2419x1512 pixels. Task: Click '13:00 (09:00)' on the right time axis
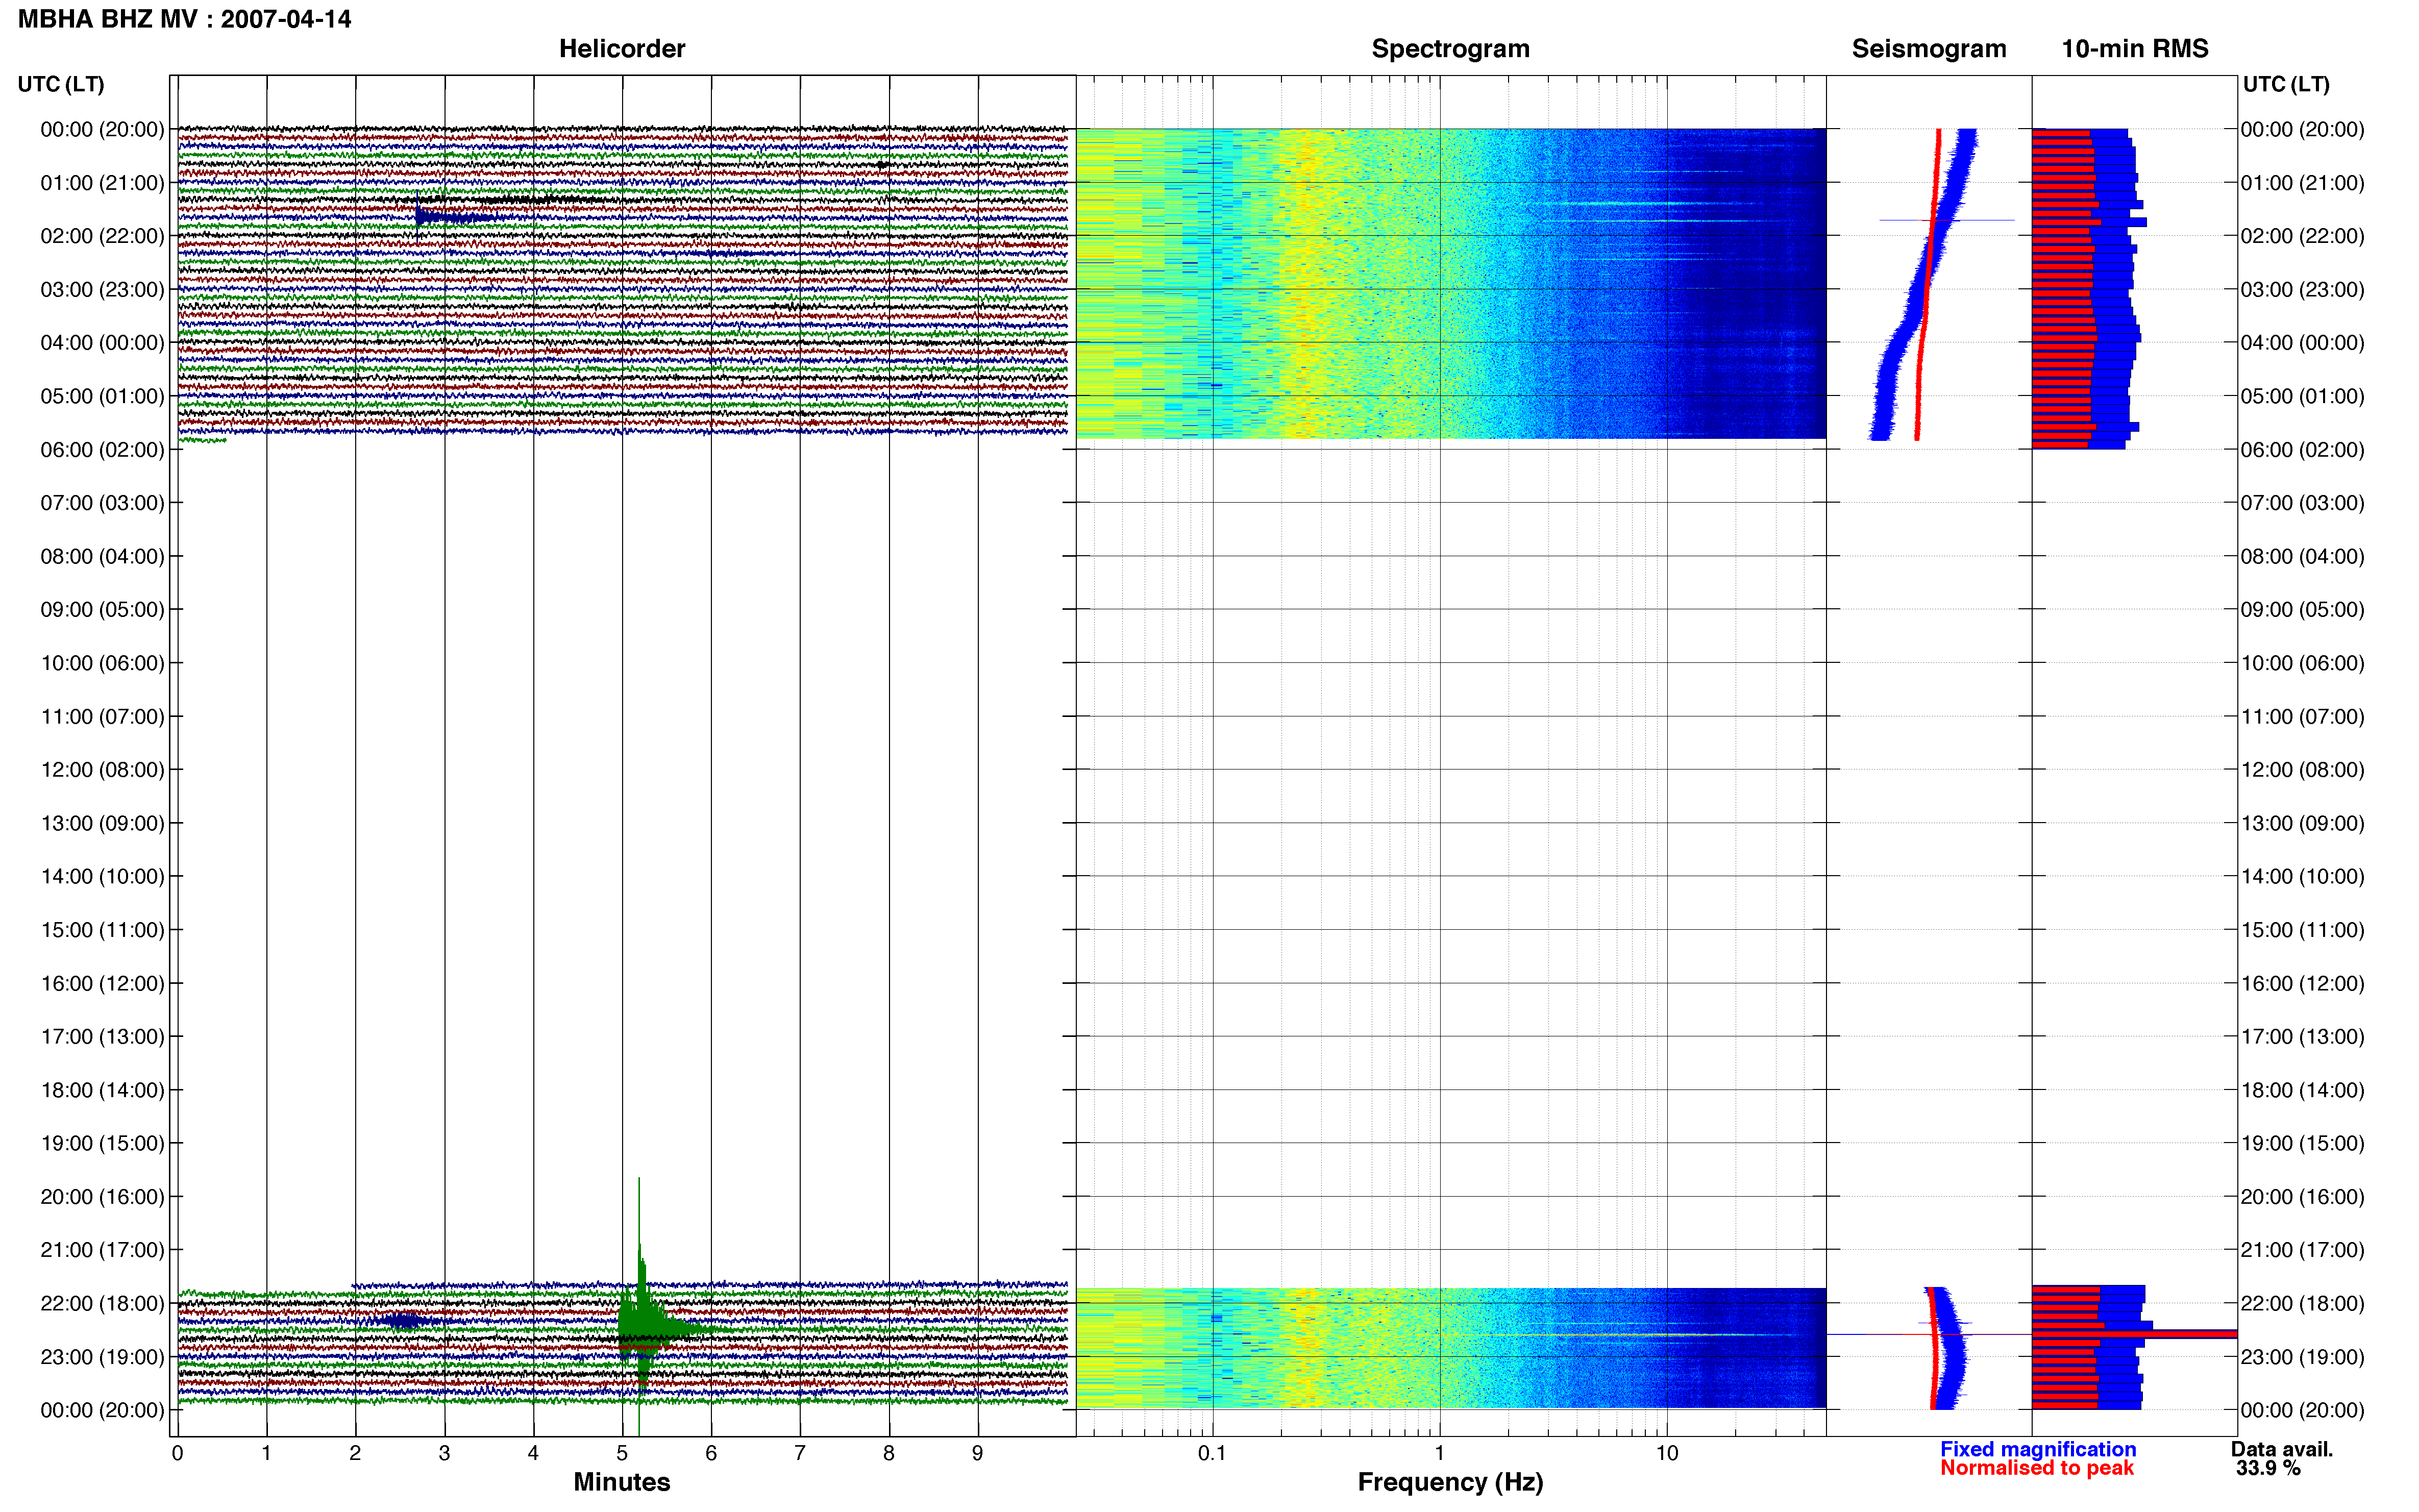pyautogui.click(x=2302, y=823)
